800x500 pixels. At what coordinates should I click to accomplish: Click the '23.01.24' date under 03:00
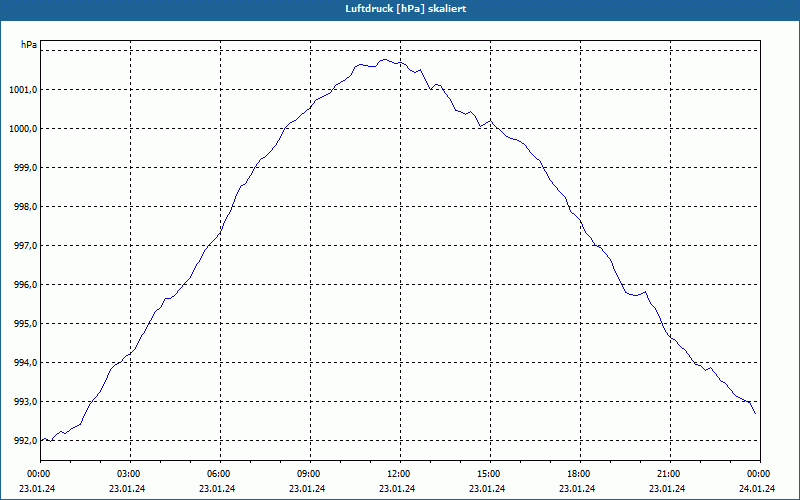127,488
